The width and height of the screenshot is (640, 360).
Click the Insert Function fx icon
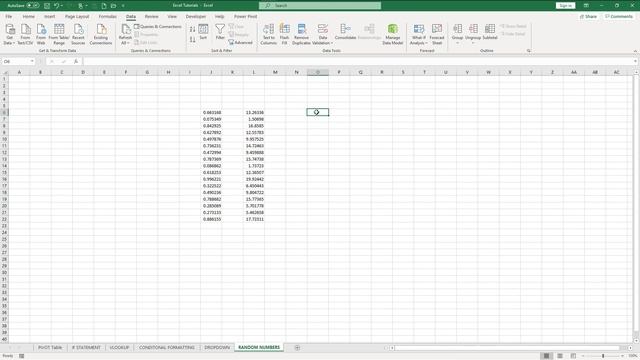click(76, 61)
